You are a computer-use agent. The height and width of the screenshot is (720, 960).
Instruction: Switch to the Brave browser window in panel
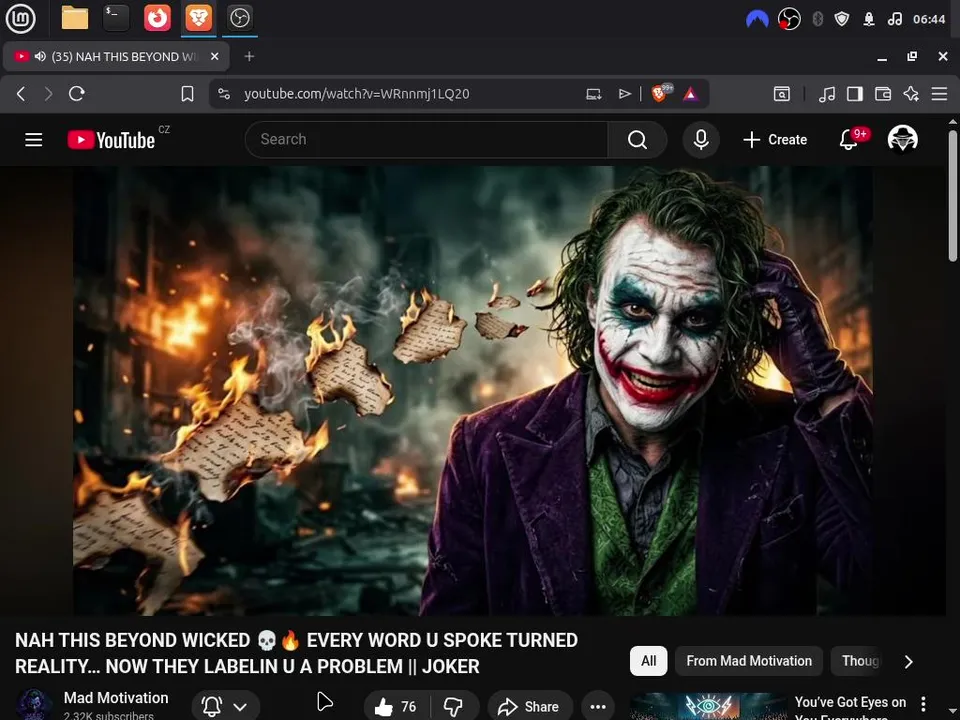click(x=198, y=18)
